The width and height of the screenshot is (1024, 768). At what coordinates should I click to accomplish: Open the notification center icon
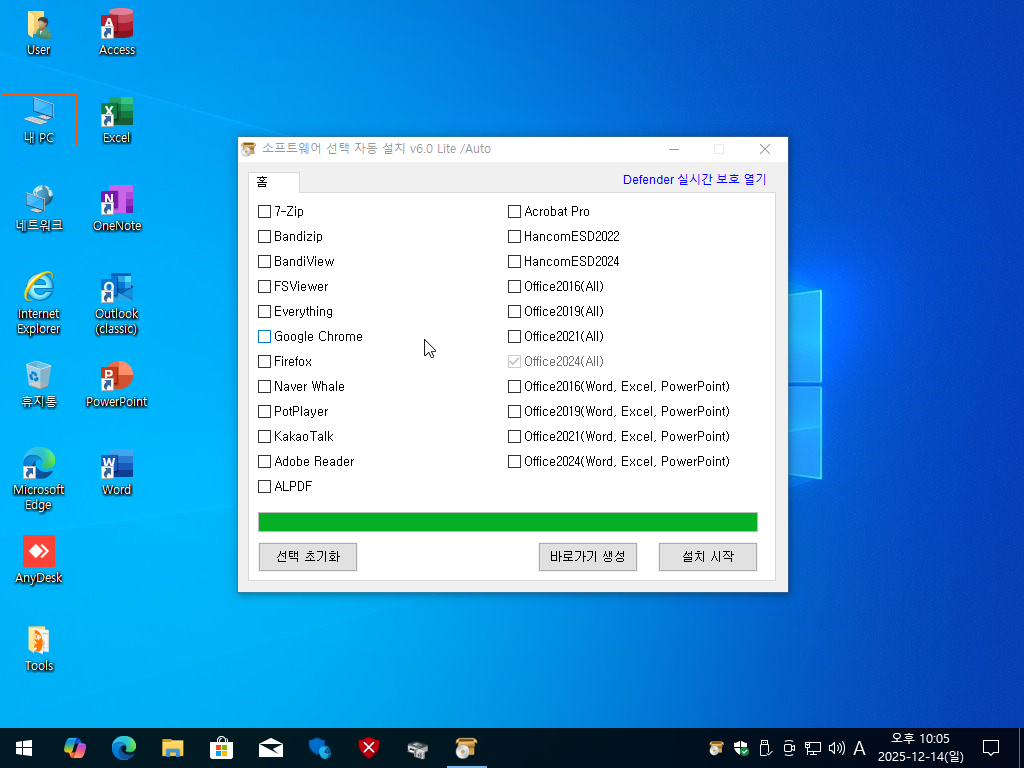(991, 748)
